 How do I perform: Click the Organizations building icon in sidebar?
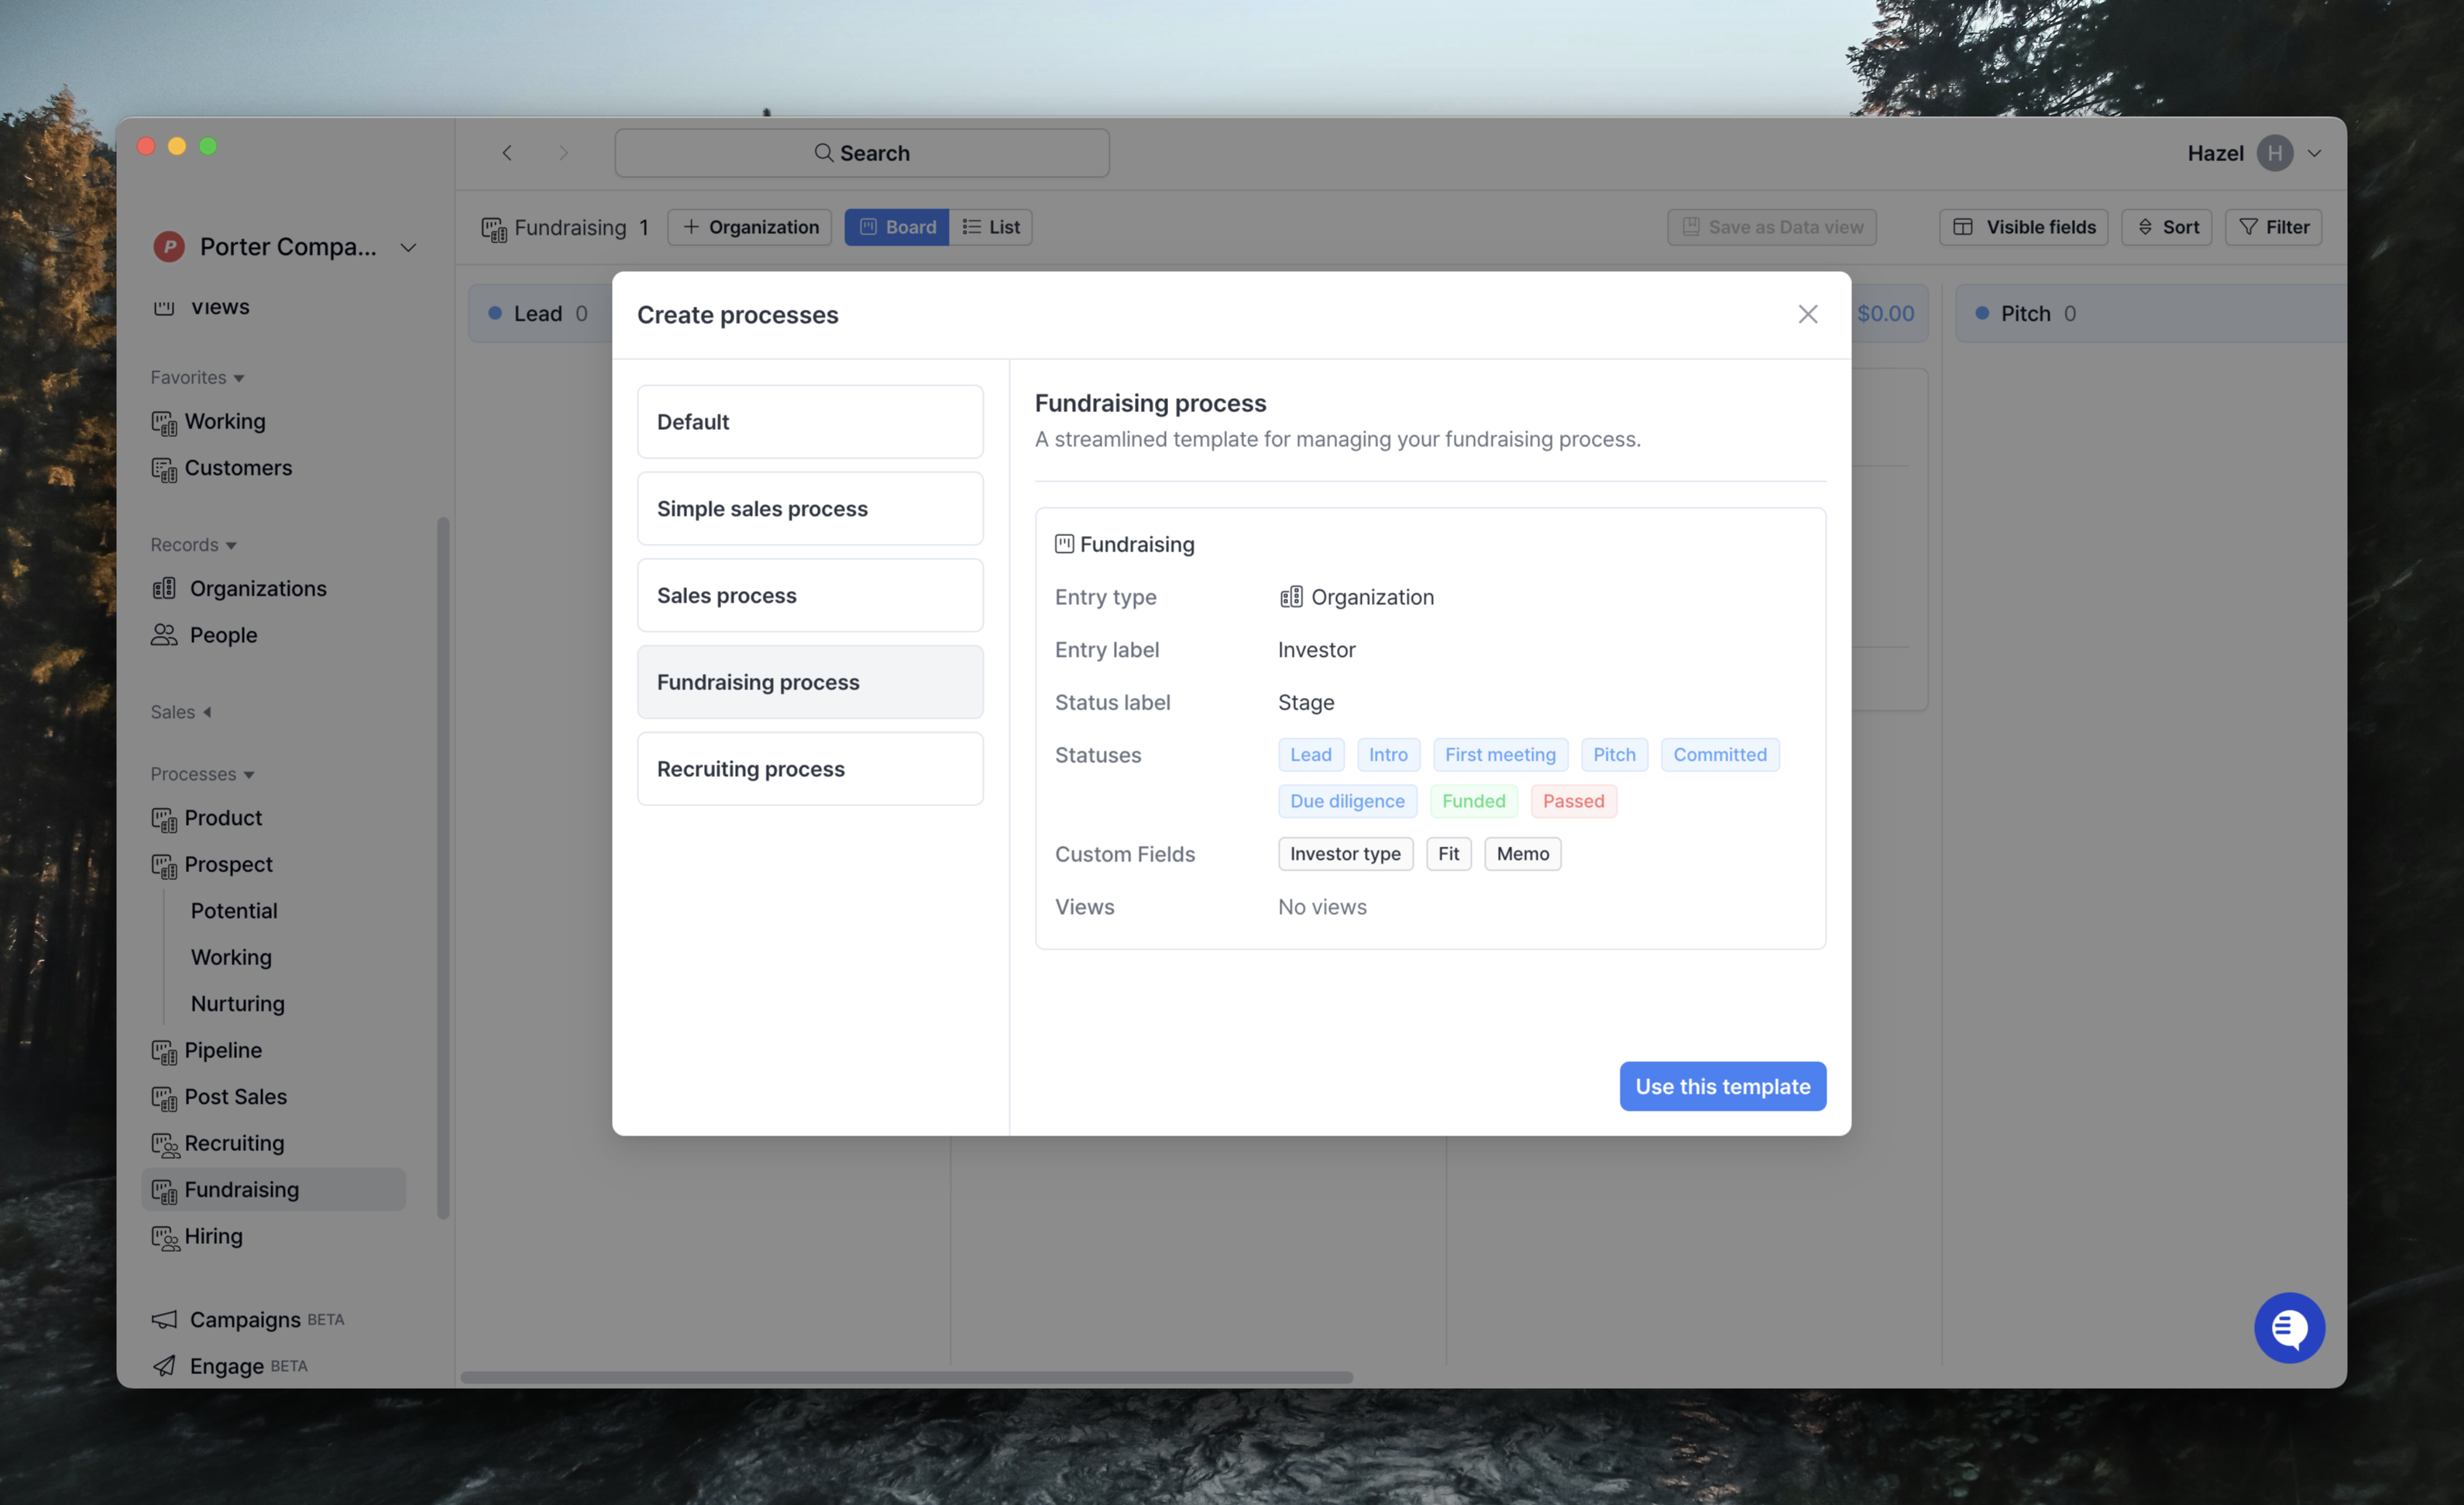164,588
